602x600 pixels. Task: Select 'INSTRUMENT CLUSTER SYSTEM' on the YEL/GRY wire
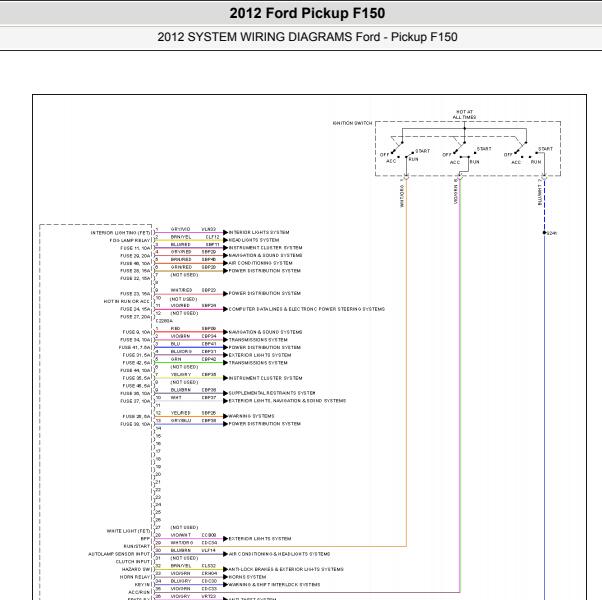265,378
